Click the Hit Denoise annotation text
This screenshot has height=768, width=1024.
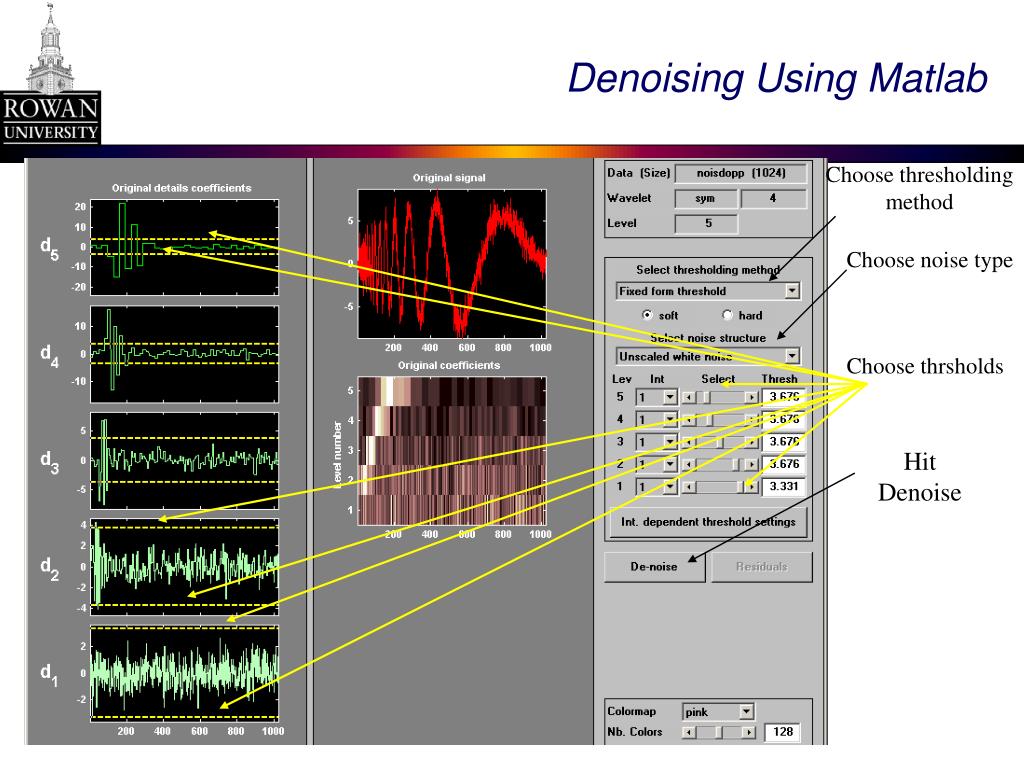[x=920, y=477]
